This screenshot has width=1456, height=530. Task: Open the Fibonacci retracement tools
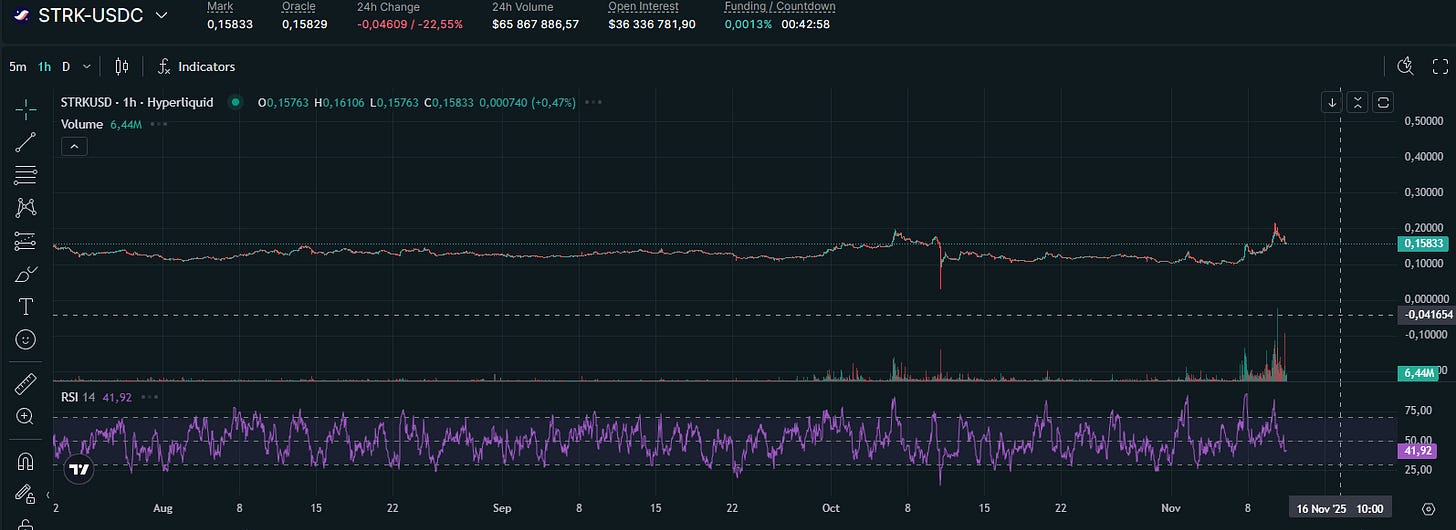tap(26, 175)
